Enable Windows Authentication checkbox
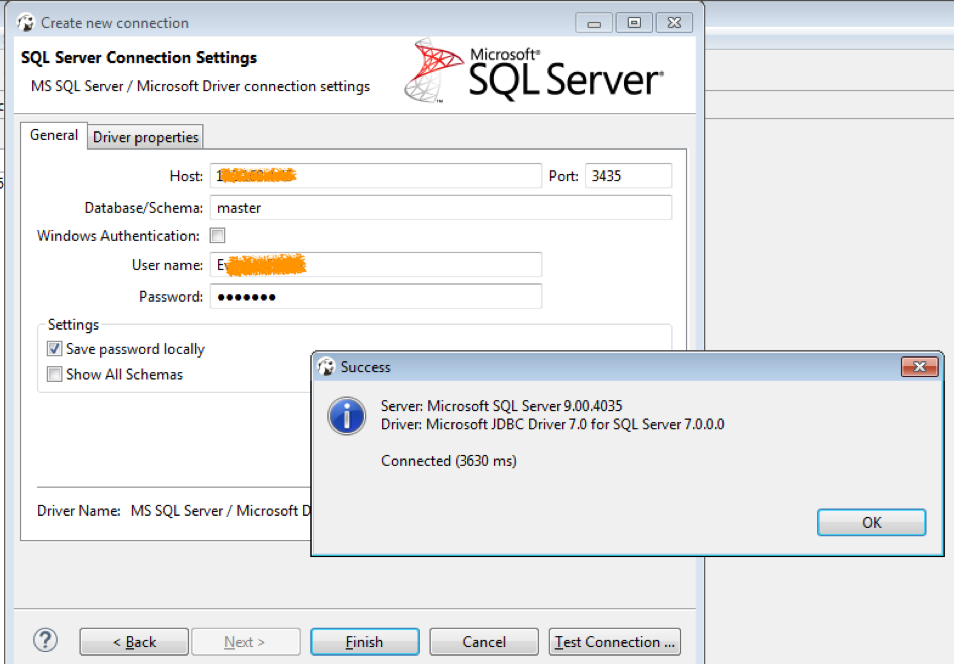Image resolution: width=954 pixels, height=664 pixels. 218,236
